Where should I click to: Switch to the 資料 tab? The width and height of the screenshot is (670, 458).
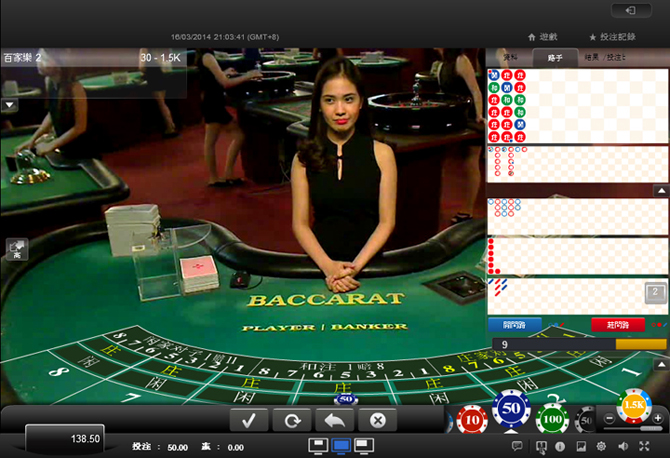510,57
